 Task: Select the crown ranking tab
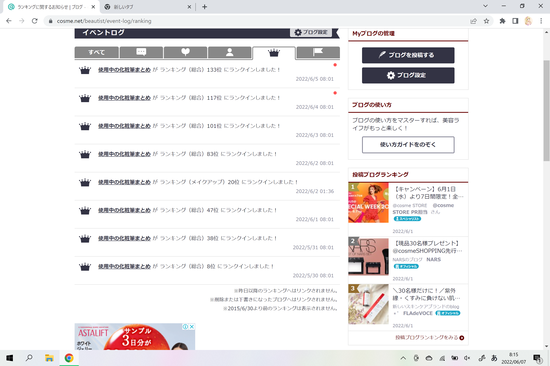(x=274, y=53)
